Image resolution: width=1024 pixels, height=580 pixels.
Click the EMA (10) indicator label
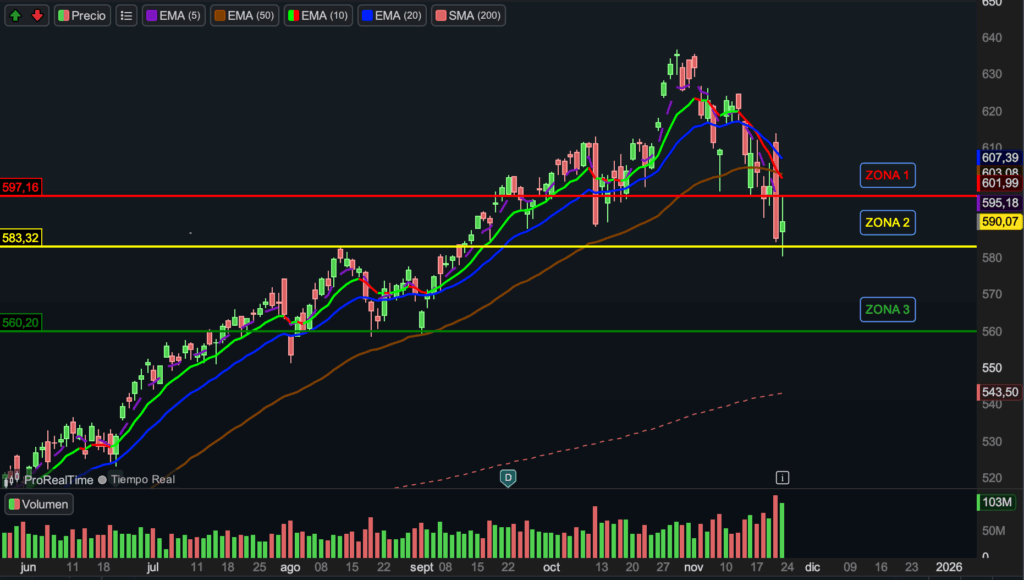click(x=320, y=15)
